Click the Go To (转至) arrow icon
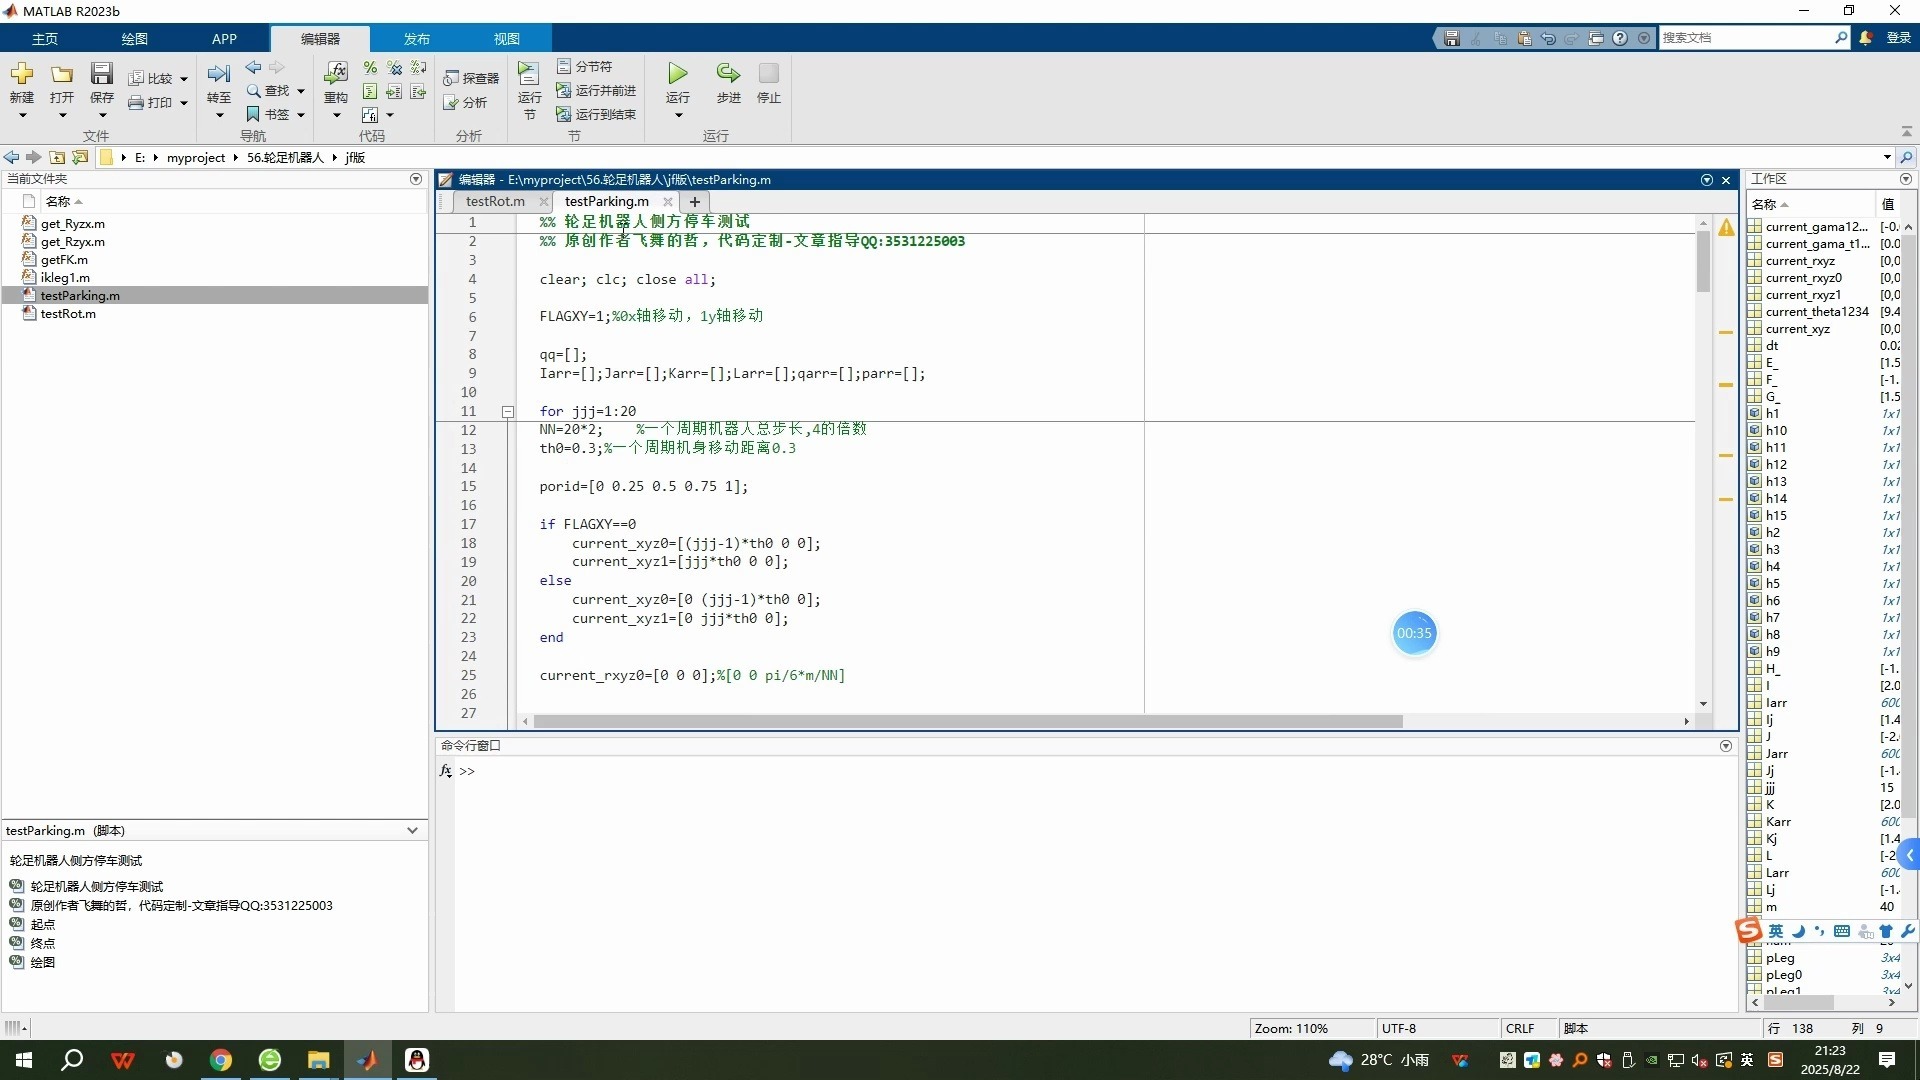The width and height of the screenshot is (1920, 1080). click(x=218, y=74)
